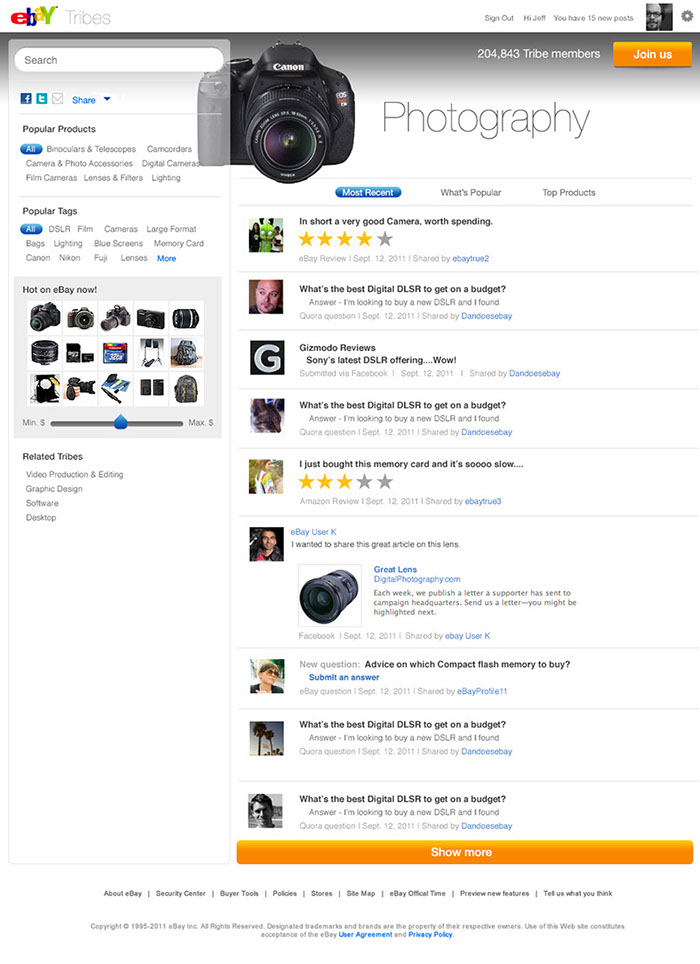The height and width of the screenshot is (964, 700).
Task: Toggle the Fuji tag filter
Action: pyautogui.click(x=100, y=258)
